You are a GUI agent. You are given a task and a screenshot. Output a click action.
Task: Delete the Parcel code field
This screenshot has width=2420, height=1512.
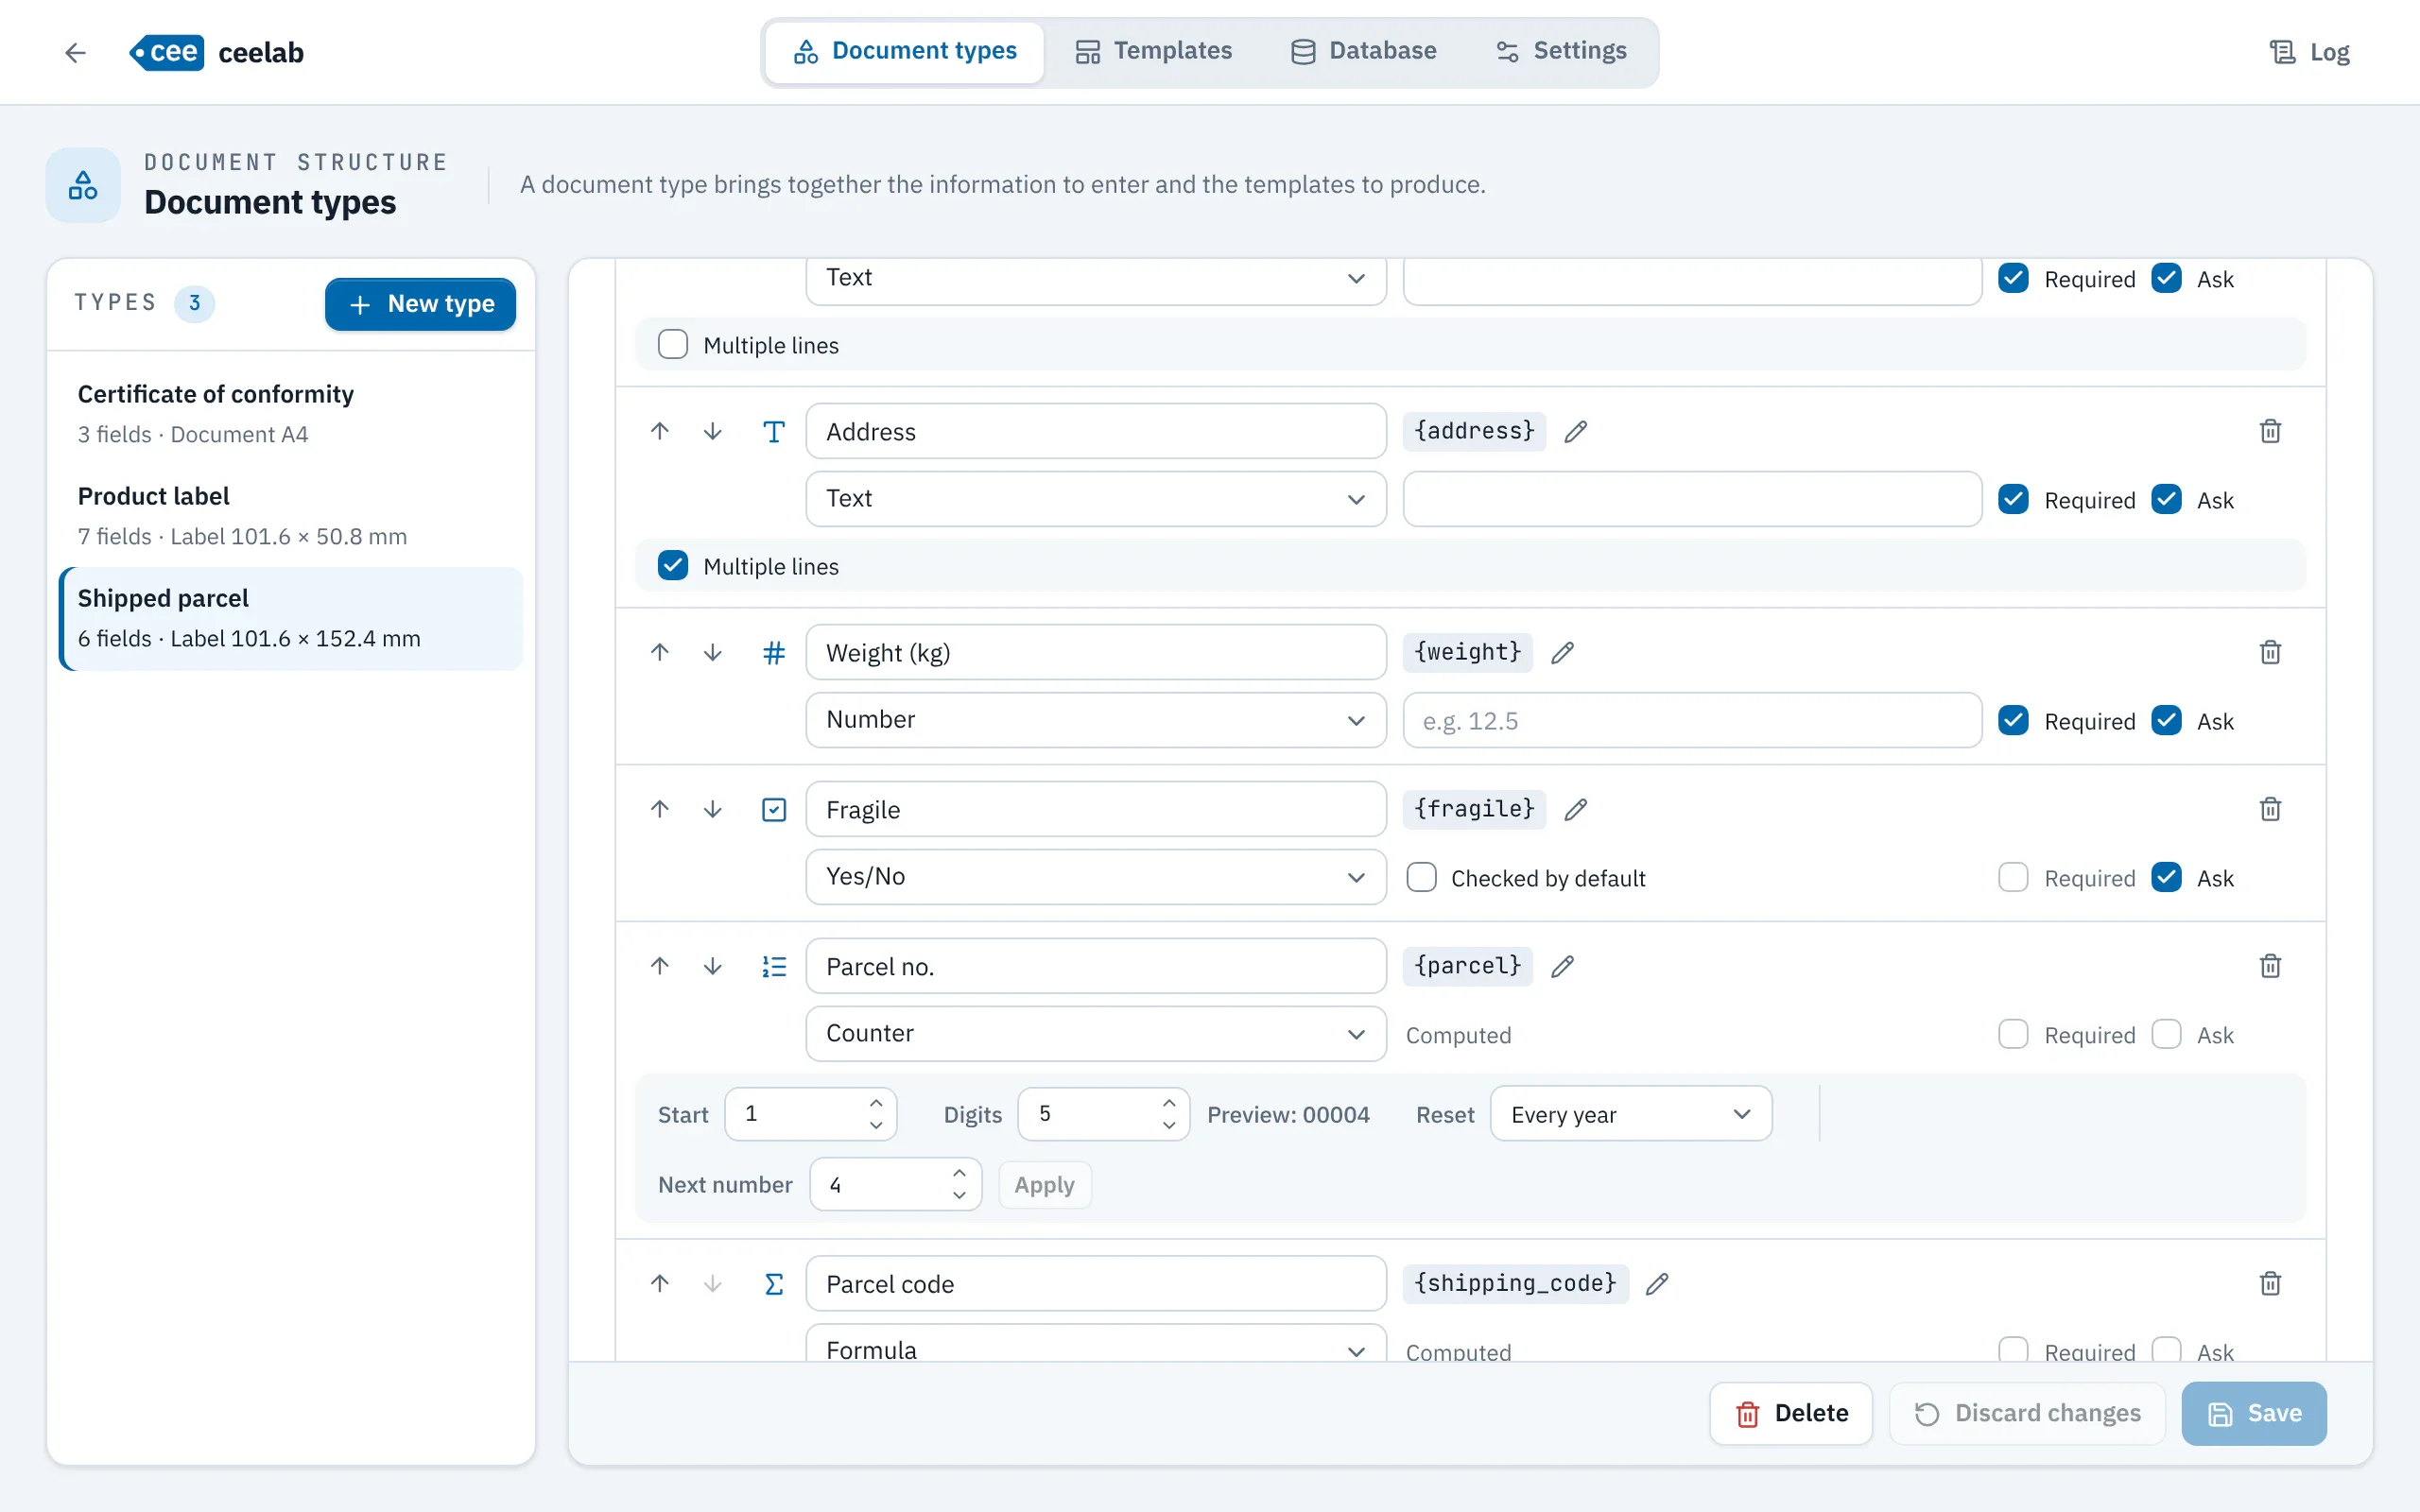click(2270, 1283)
